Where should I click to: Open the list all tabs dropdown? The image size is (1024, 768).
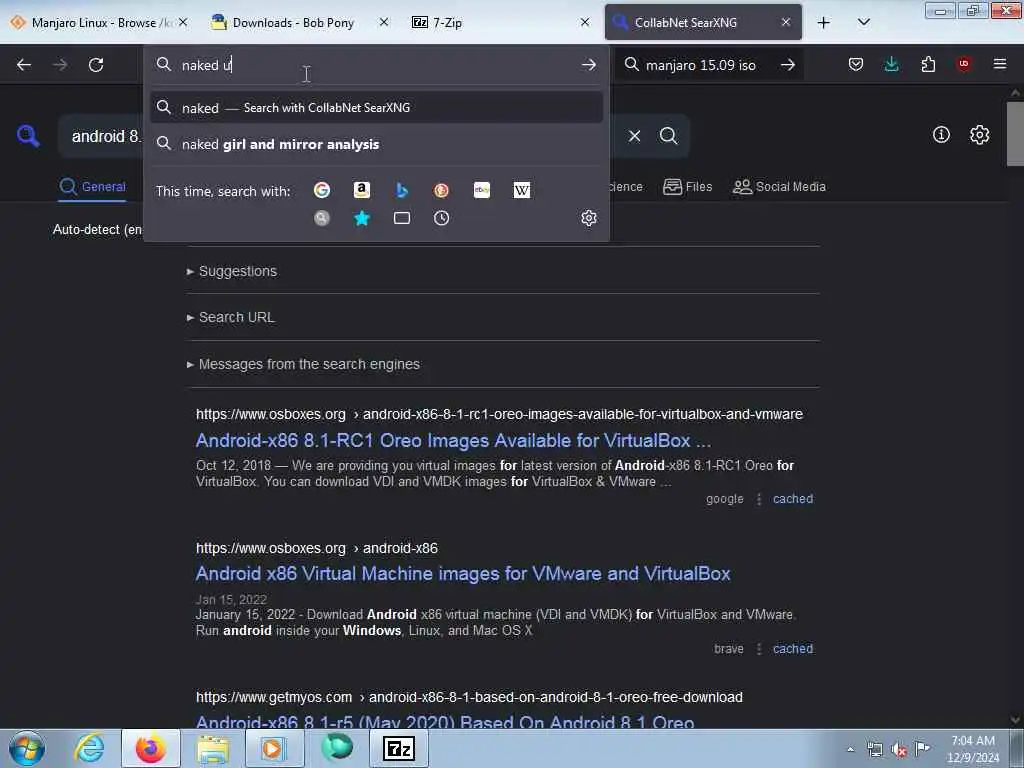click(x=863, y=22)
